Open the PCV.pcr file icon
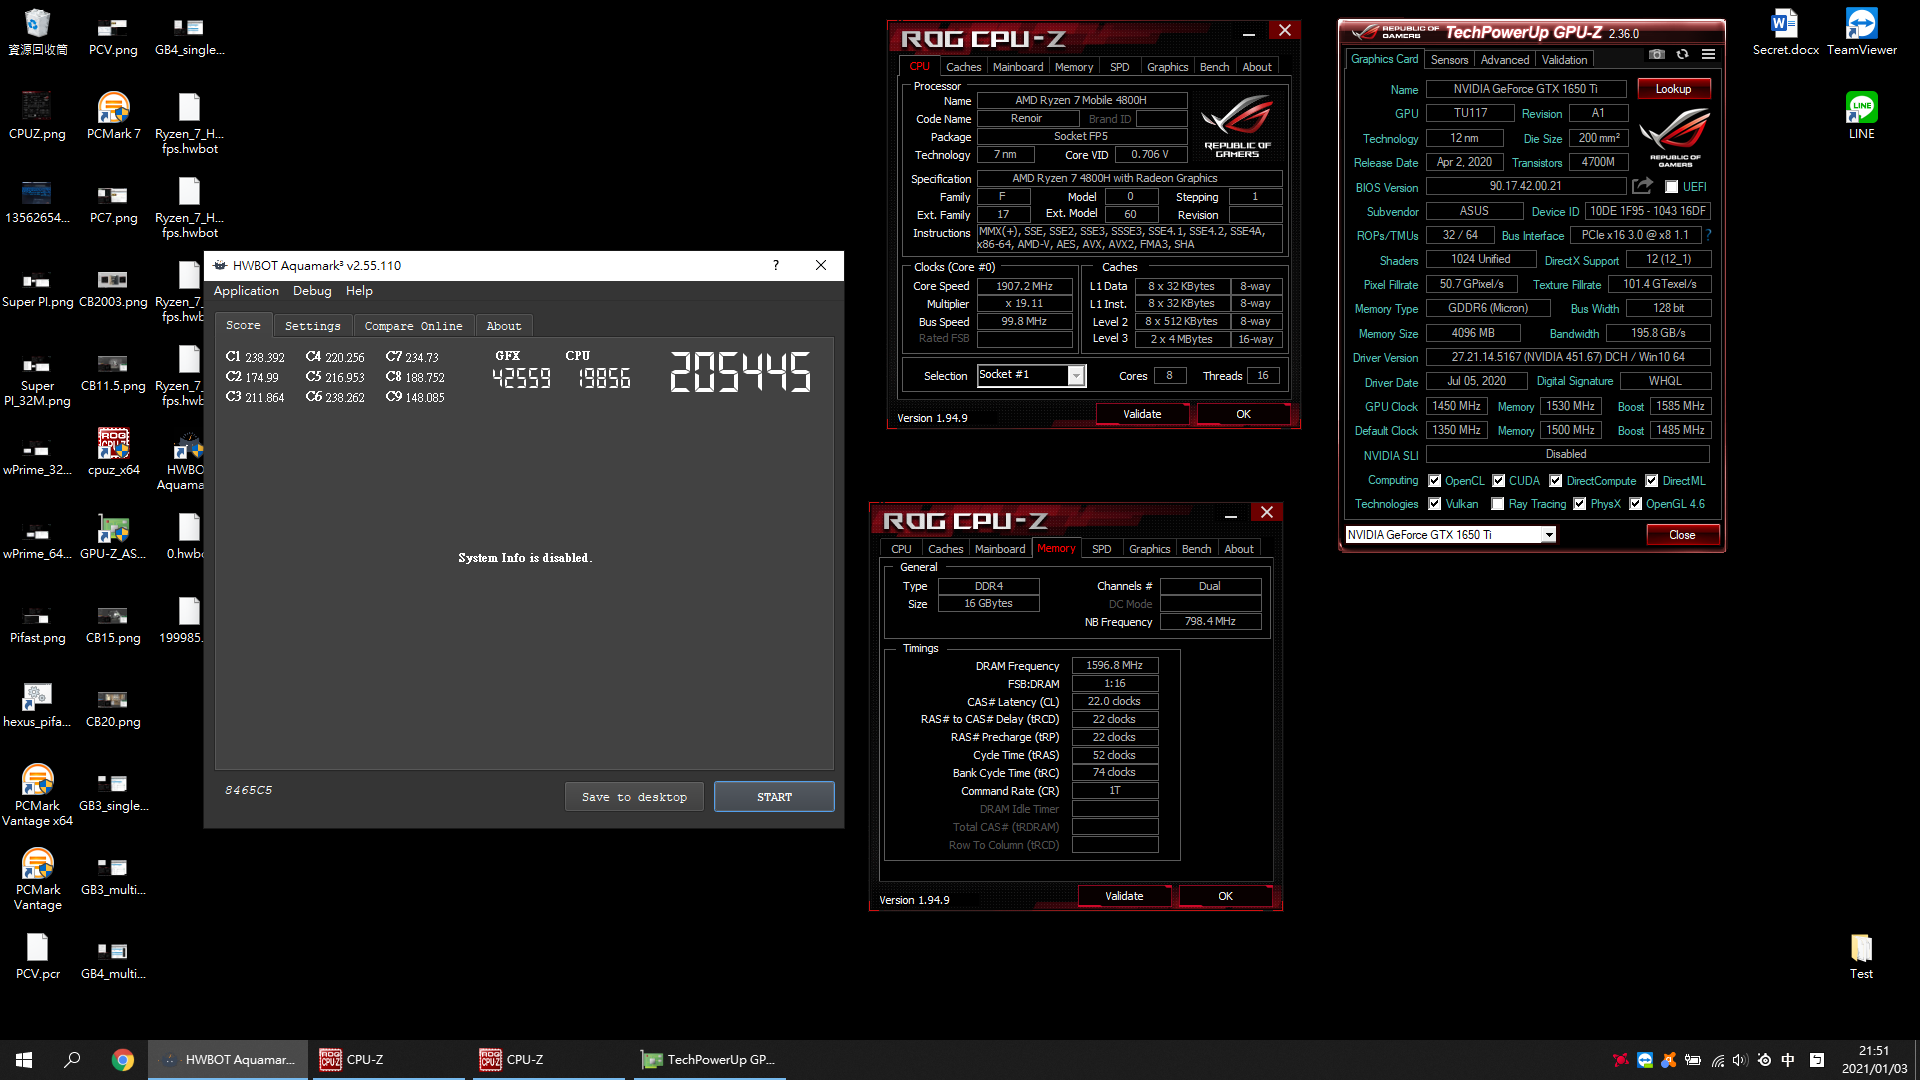The height and width of the screenshot is (1080, 1920). 37,956
